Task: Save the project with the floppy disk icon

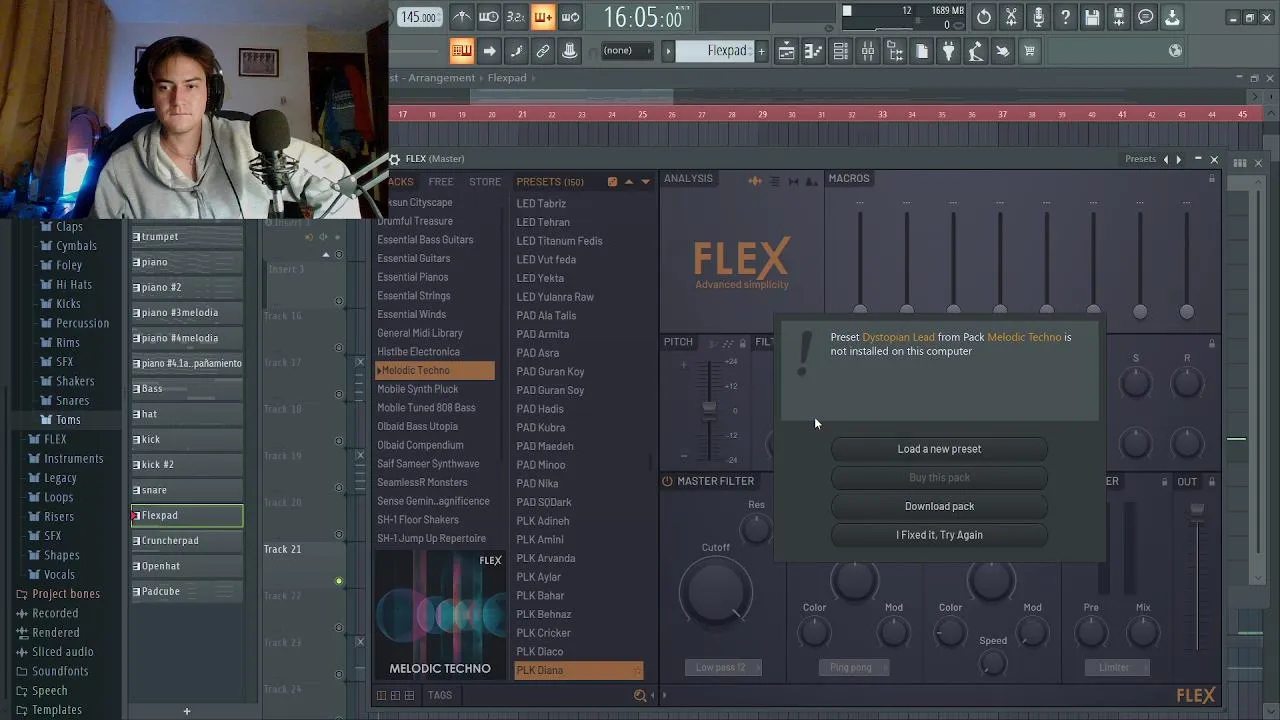Action: (x=1092, y=17)
